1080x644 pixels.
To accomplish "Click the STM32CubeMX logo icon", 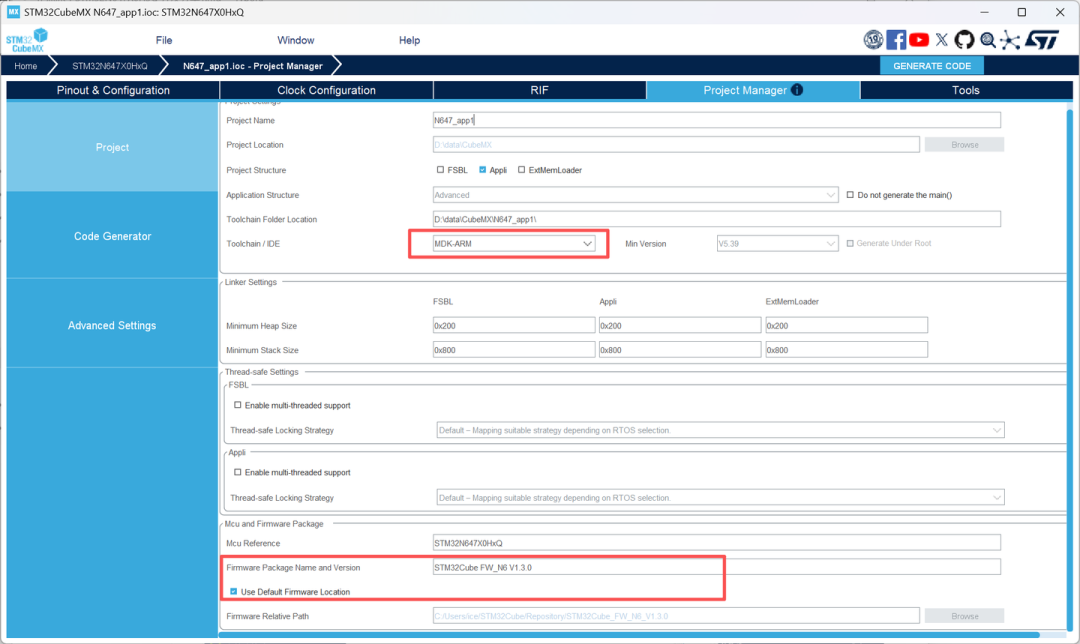I will (x=27, y=40).
